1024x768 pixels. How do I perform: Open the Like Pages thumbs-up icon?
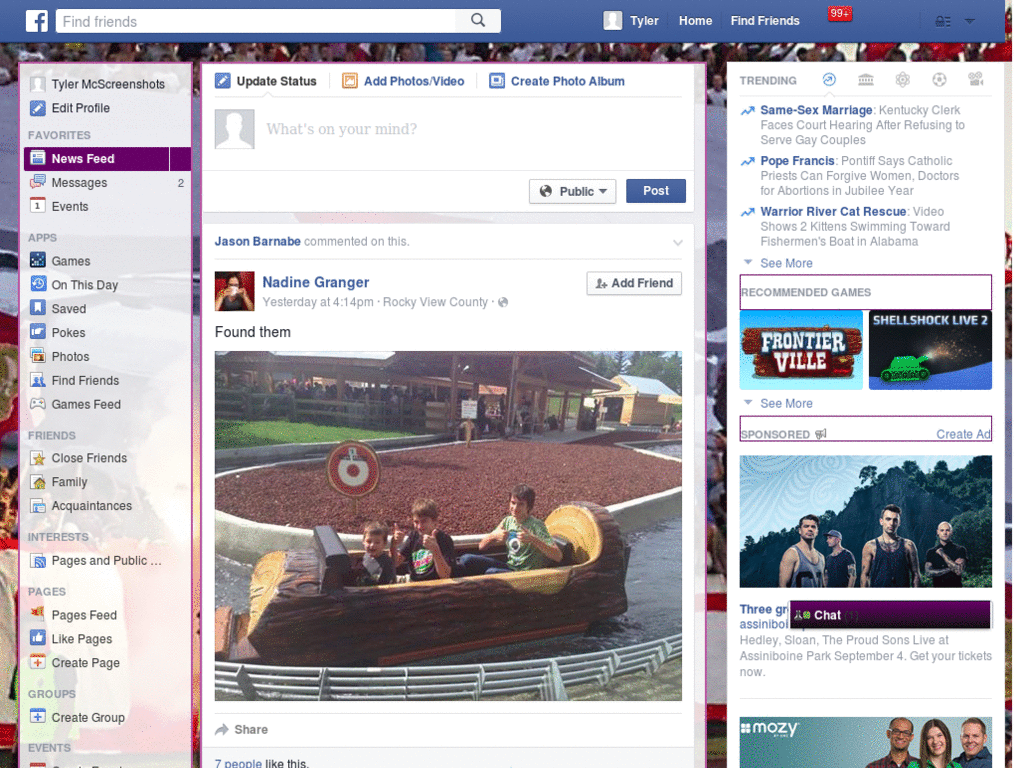point(38,639)
